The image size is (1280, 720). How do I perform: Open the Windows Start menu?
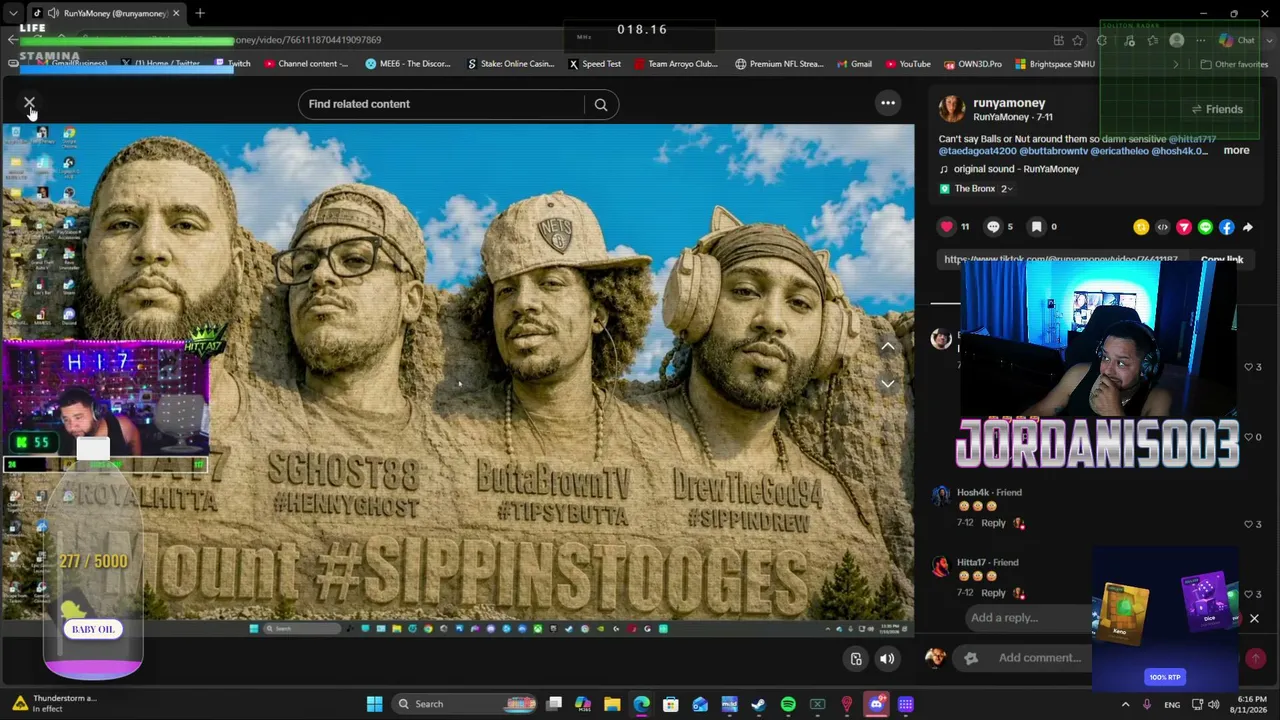tap(374, 704)
